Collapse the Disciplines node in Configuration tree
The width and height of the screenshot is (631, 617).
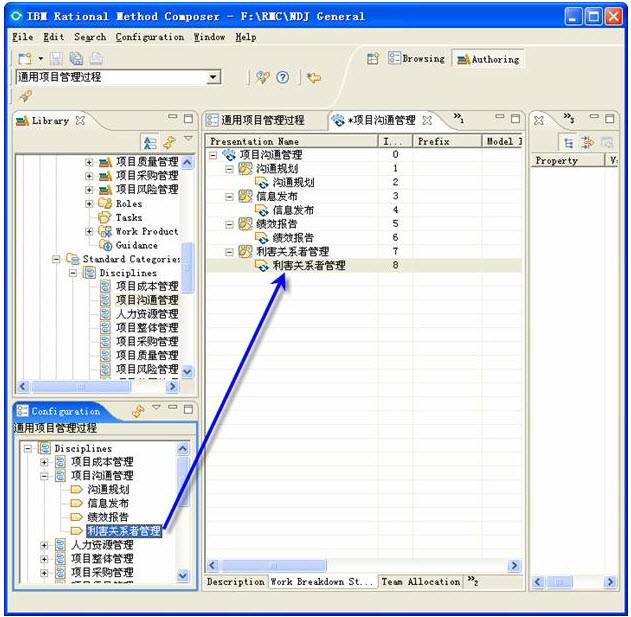coord(28,449)
